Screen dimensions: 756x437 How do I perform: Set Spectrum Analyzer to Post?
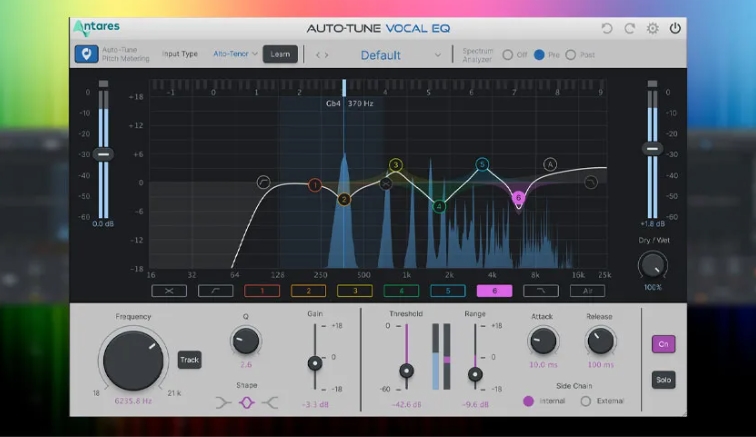[x=571, y=55]
